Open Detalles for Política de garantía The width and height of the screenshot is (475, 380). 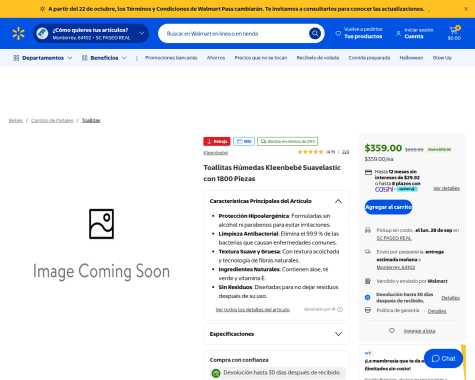[x=437, y=311]
